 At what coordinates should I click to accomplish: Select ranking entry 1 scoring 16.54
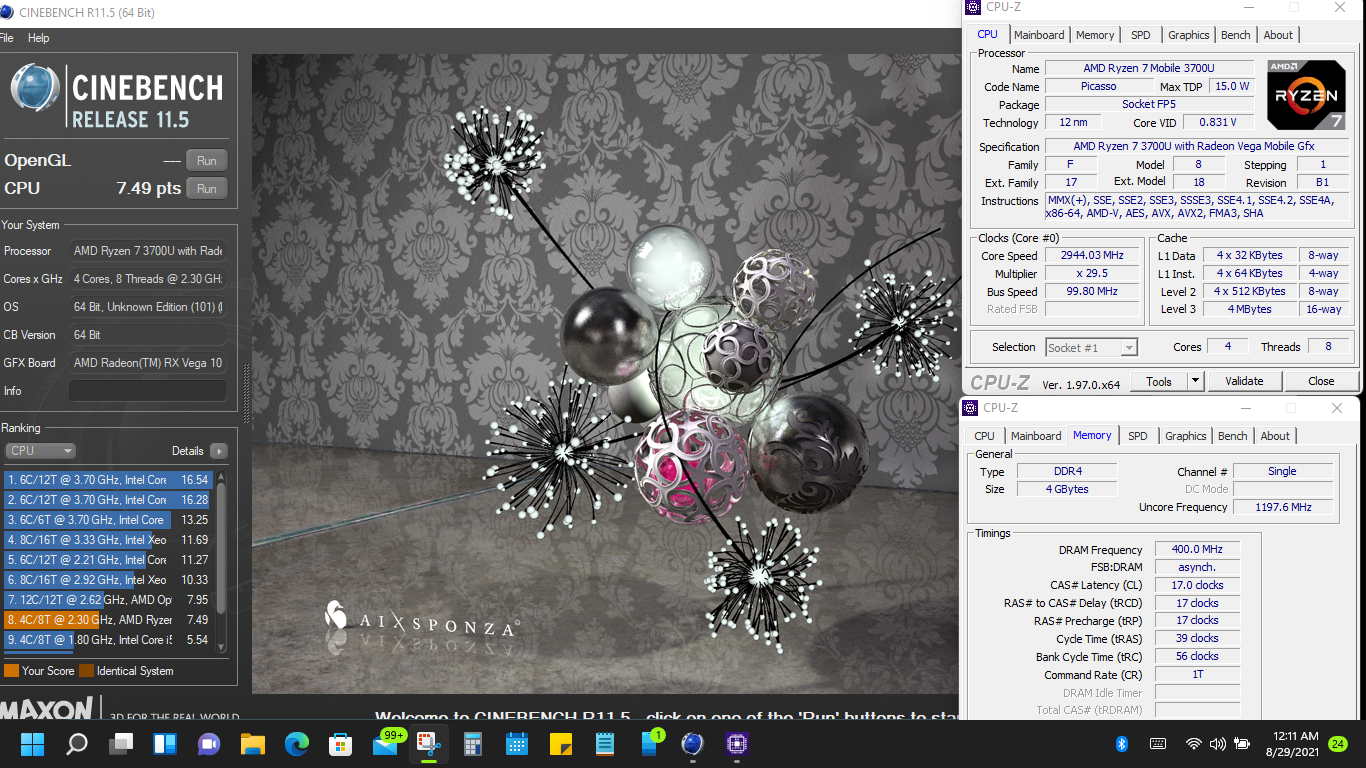click(108, 480)
